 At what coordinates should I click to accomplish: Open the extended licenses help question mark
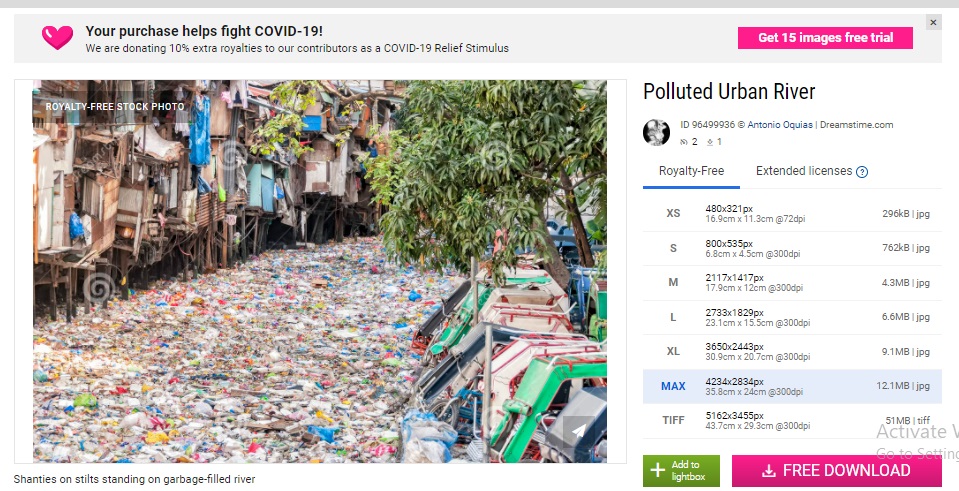pyautogui.click(x=862, y=172)
